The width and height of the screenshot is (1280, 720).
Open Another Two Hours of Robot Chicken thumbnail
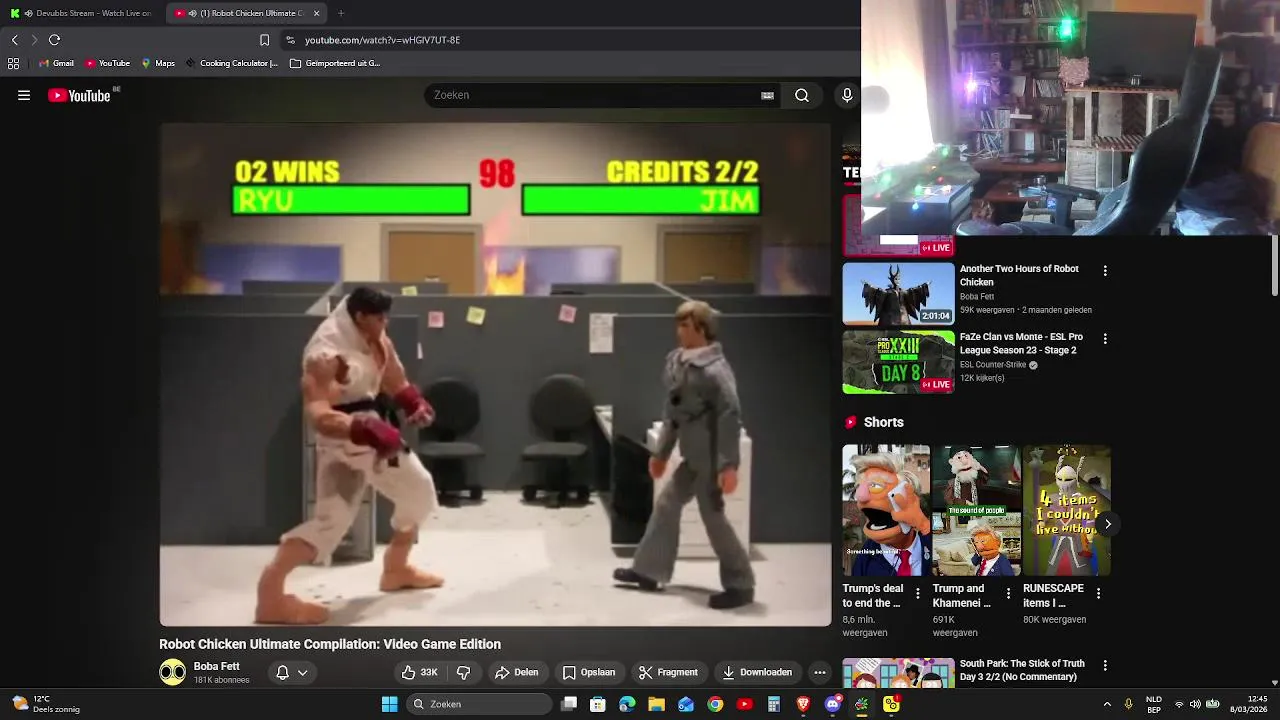point(898,293)
